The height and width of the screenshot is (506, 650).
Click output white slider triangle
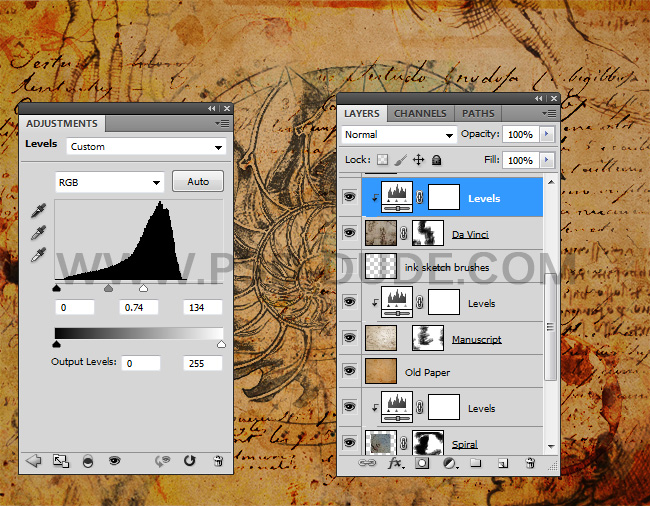(221, 344)
